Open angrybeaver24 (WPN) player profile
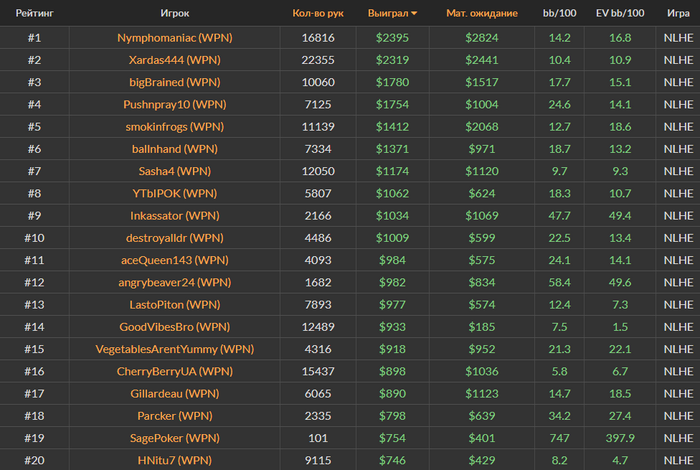700x470 pixels. point(175,283)
